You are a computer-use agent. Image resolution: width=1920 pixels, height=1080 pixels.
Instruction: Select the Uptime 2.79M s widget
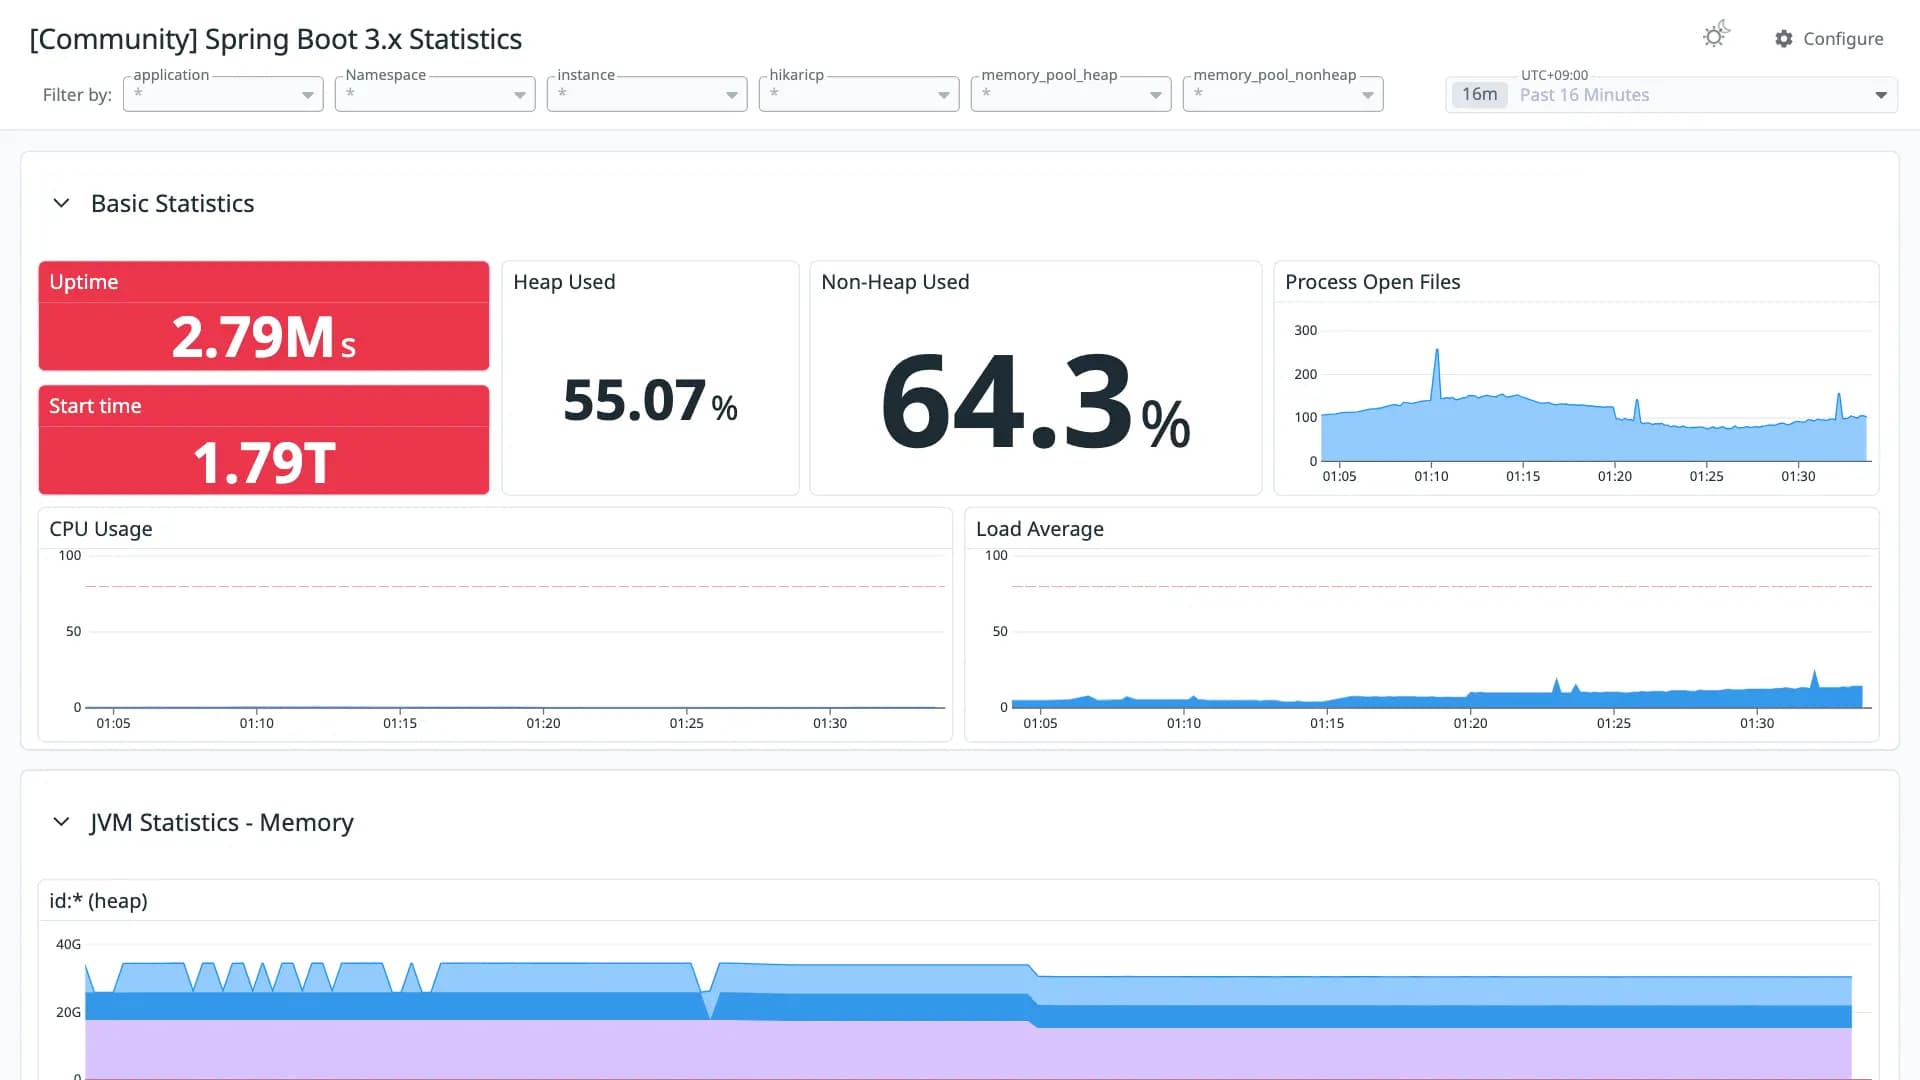tap(264, 316)
